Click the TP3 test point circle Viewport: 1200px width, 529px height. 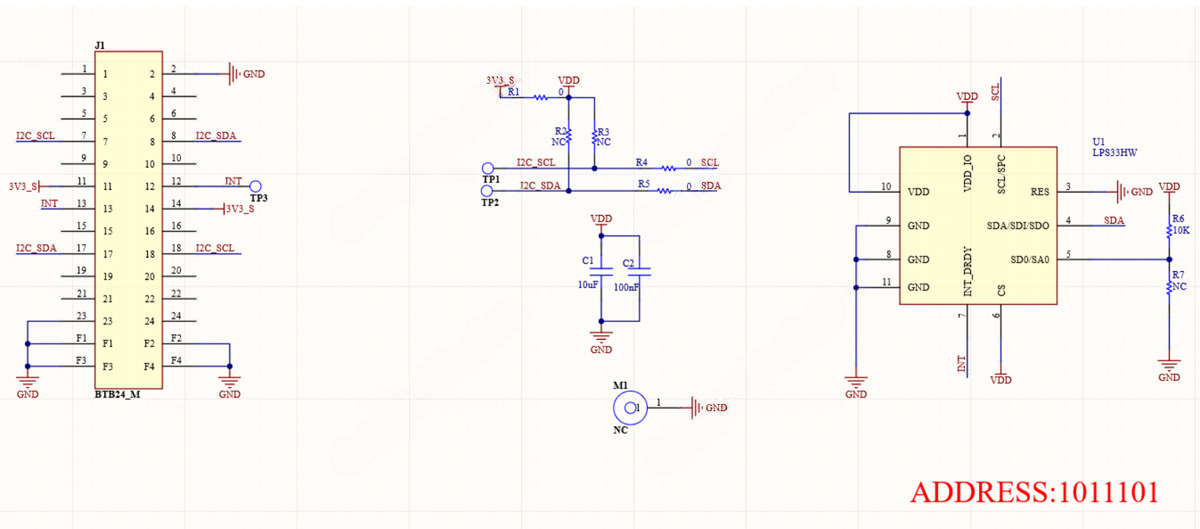point(255,186)
